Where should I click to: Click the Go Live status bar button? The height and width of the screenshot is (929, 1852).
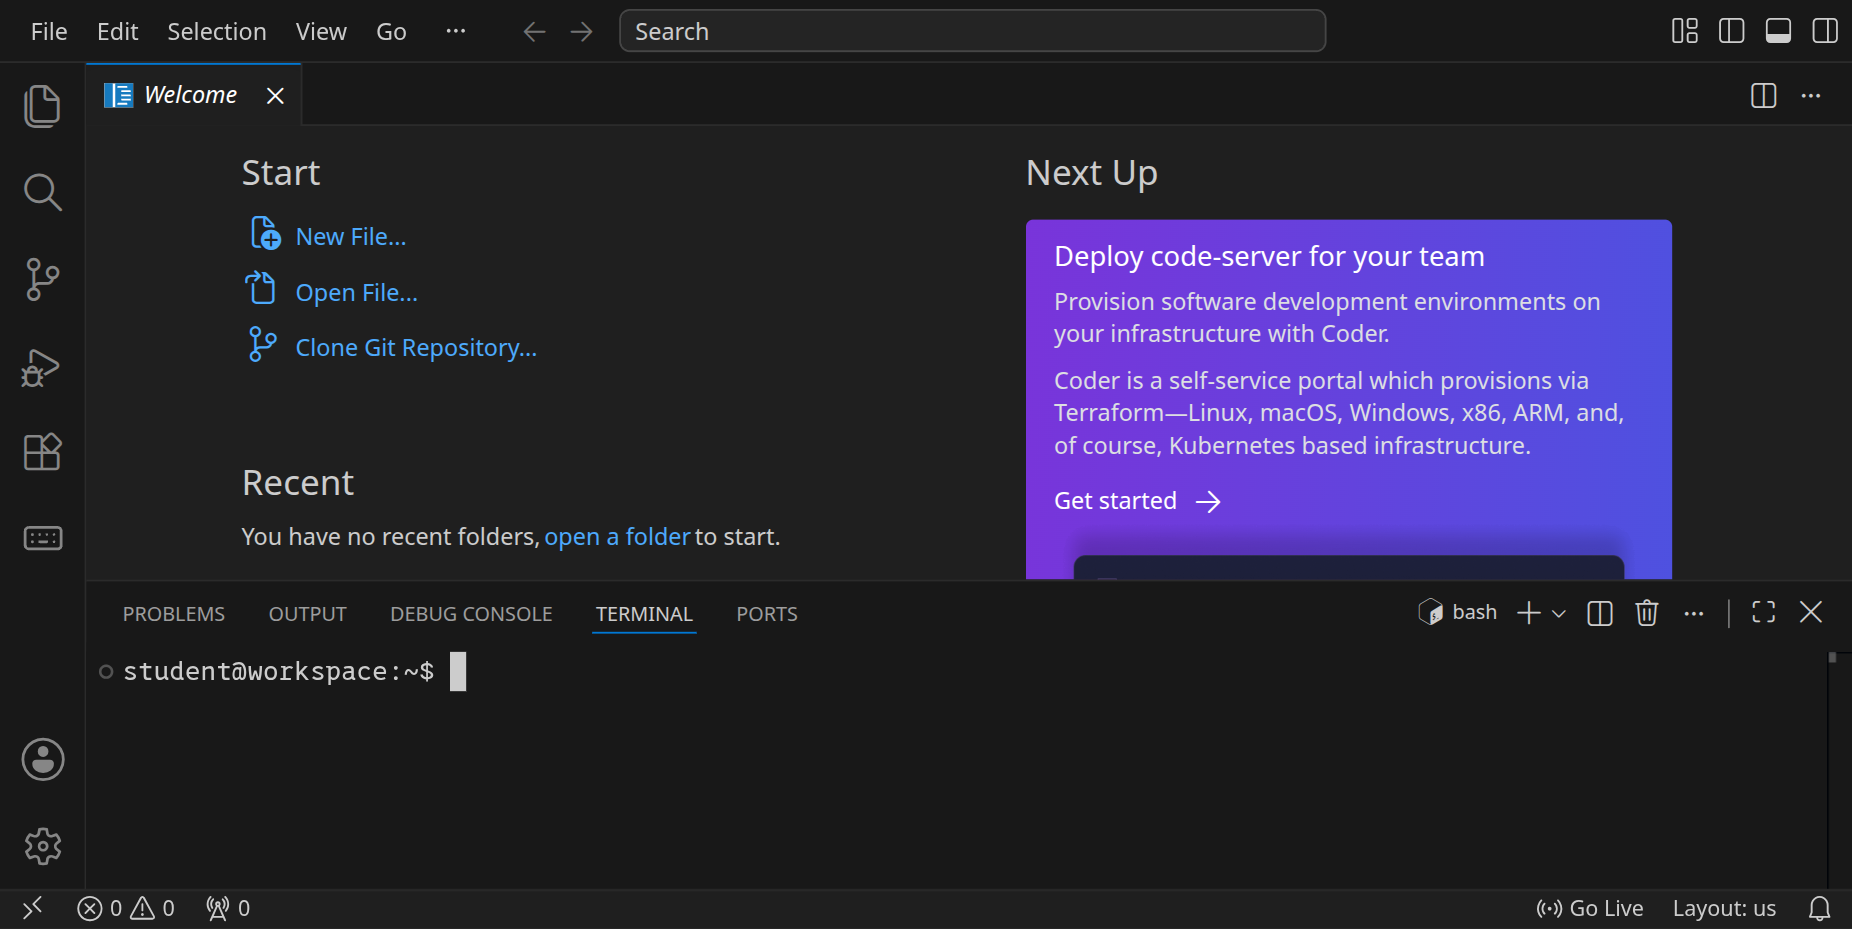point(1590,908)
